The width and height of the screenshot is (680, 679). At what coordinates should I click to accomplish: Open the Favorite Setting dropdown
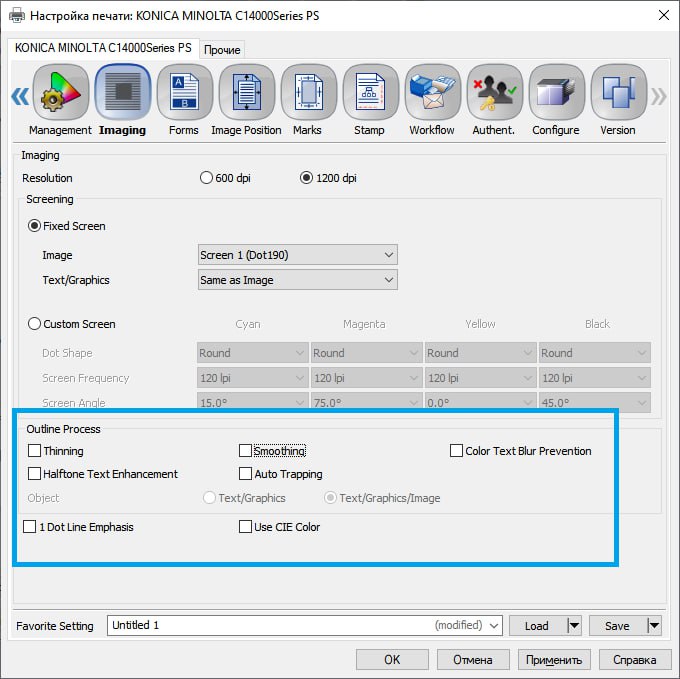(x=305, y=625)
